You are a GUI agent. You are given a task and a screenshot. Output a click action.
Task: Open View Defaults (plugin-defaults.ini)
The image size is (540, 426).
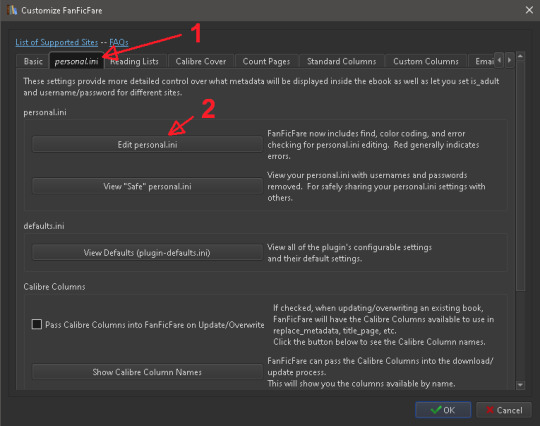pos(147,253)
